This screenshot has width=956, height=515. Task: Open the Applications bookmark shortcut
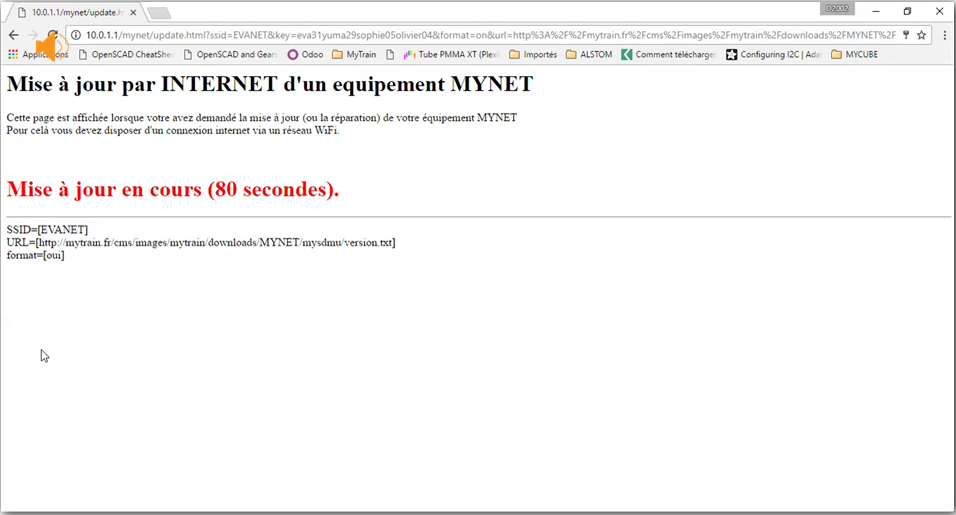[38, 54]
